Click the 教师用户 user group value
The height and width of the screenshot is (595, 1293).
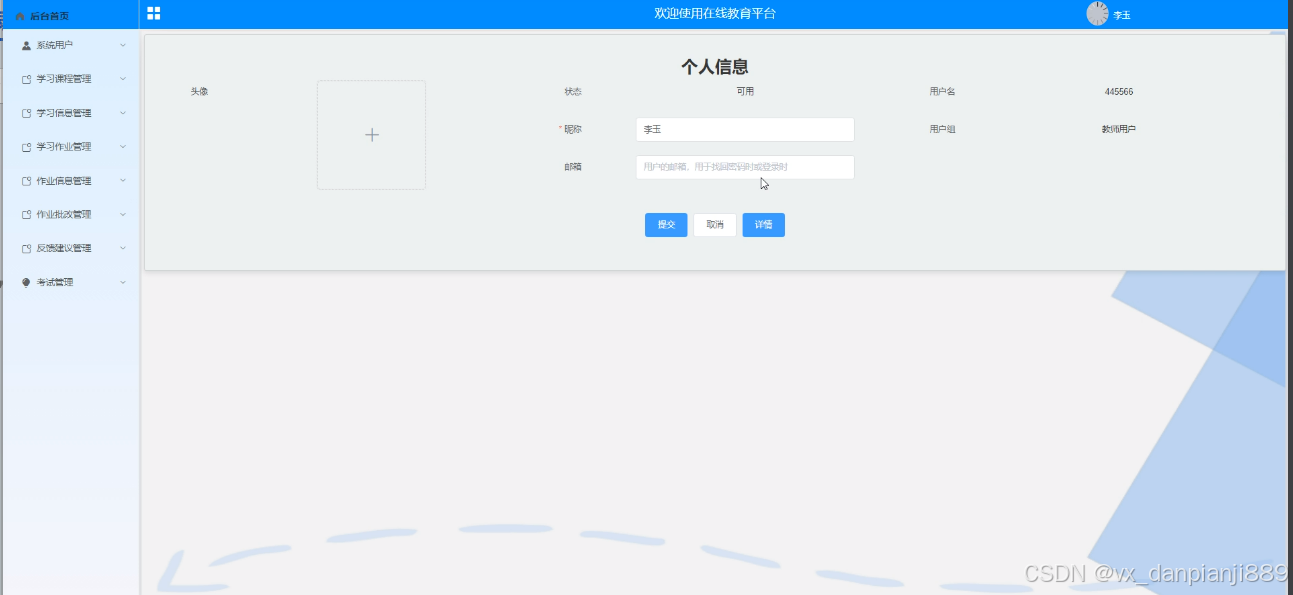(x=1119, y=129)
